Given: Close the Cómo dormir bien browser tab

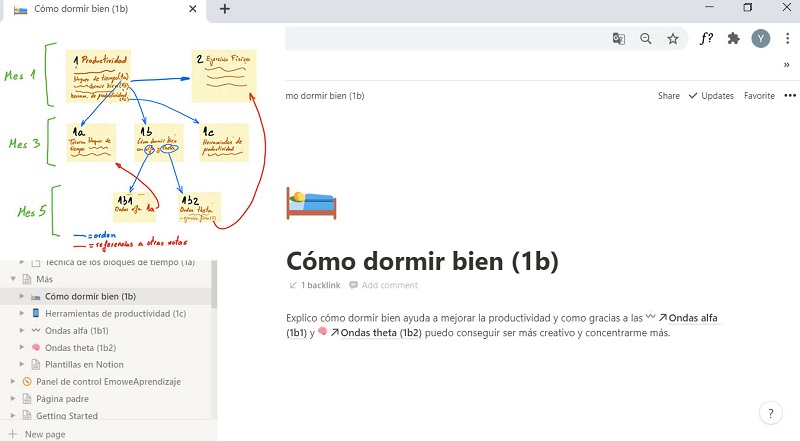Looking at the screenshot, I should pyautogui.click(x=192, y=9).
